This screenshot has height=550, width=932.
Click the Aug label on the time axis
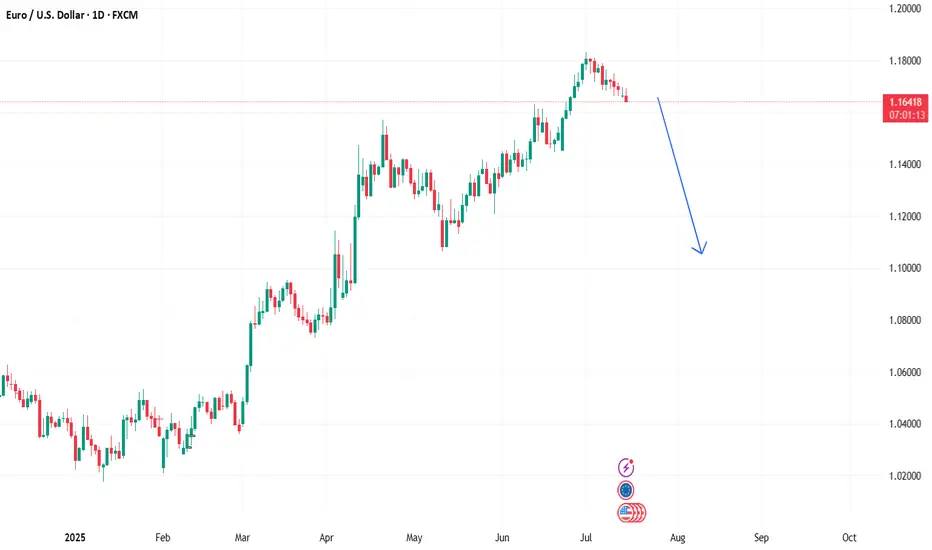coord(678,538)
